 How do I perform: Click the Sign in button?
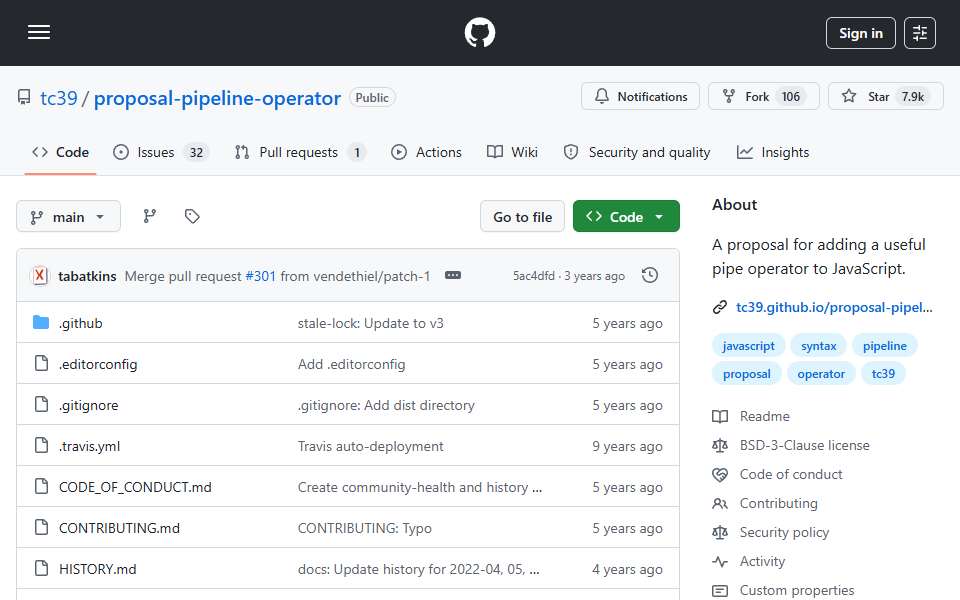coord(860,33)
